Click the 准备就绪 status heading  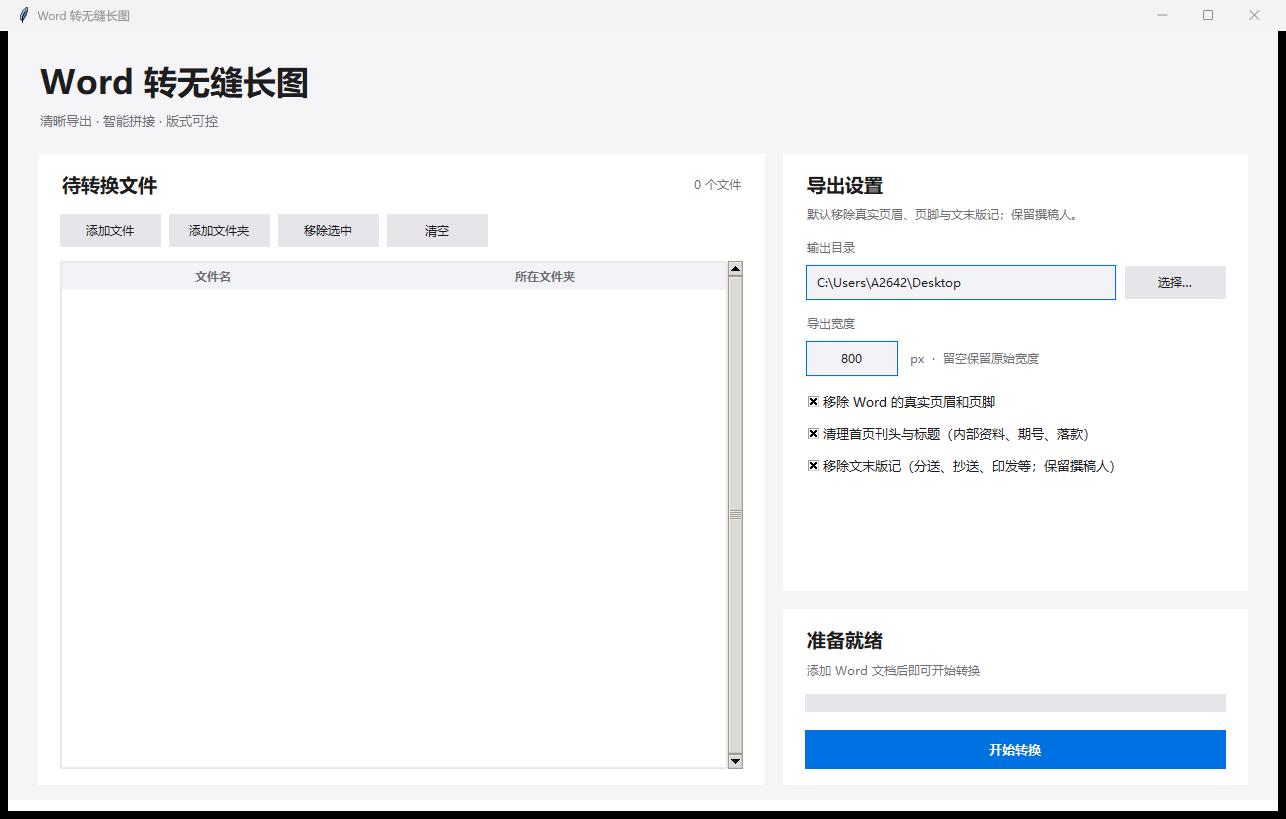coord(845,641)
